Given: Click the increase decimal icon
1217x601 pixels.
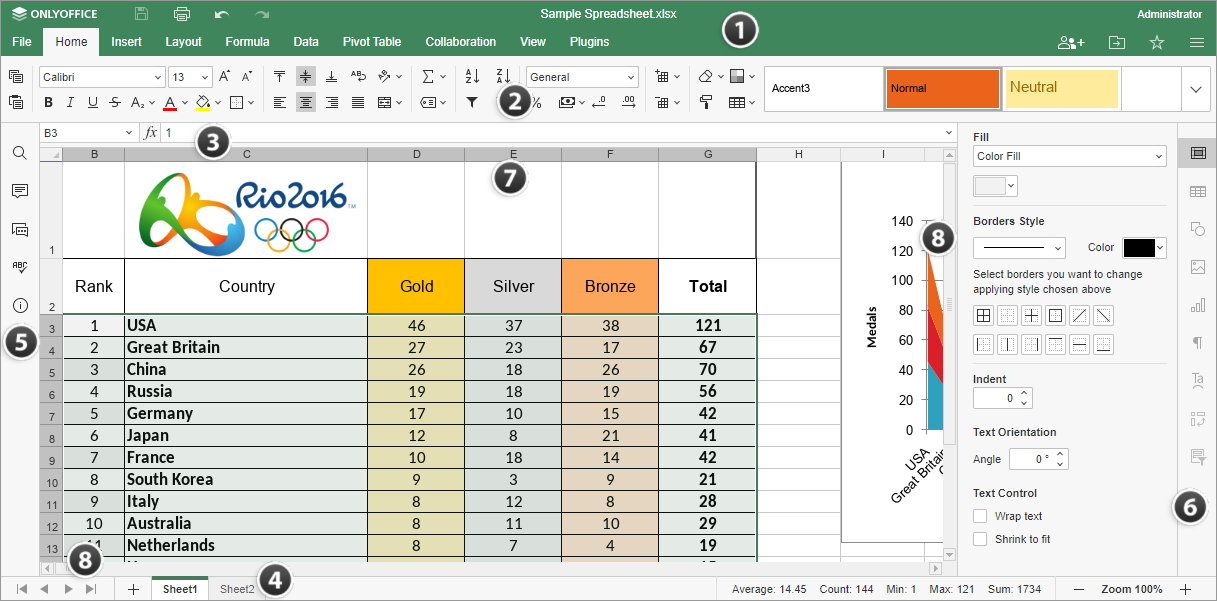Looking at the screenshot, I should point(629,102).
